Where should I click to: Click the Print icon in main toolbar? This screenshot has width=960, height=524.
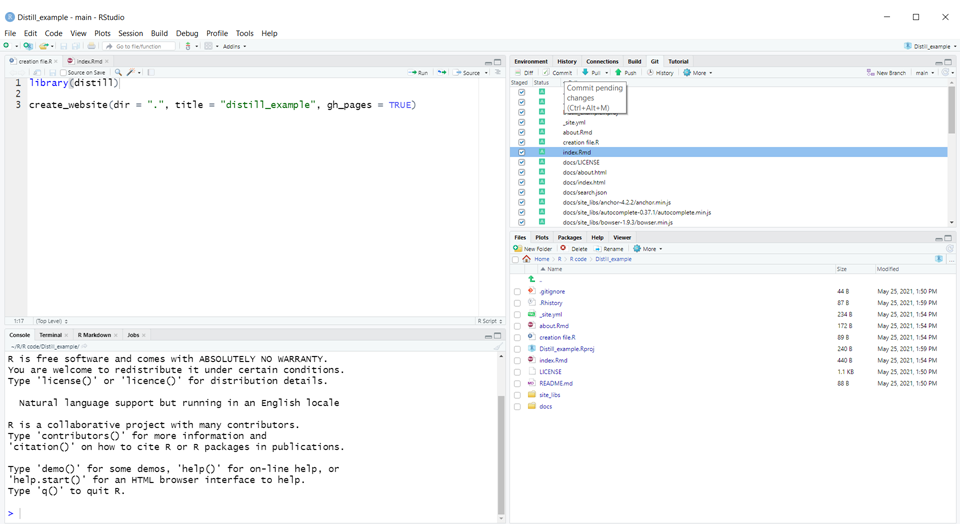tap(91, 46)
